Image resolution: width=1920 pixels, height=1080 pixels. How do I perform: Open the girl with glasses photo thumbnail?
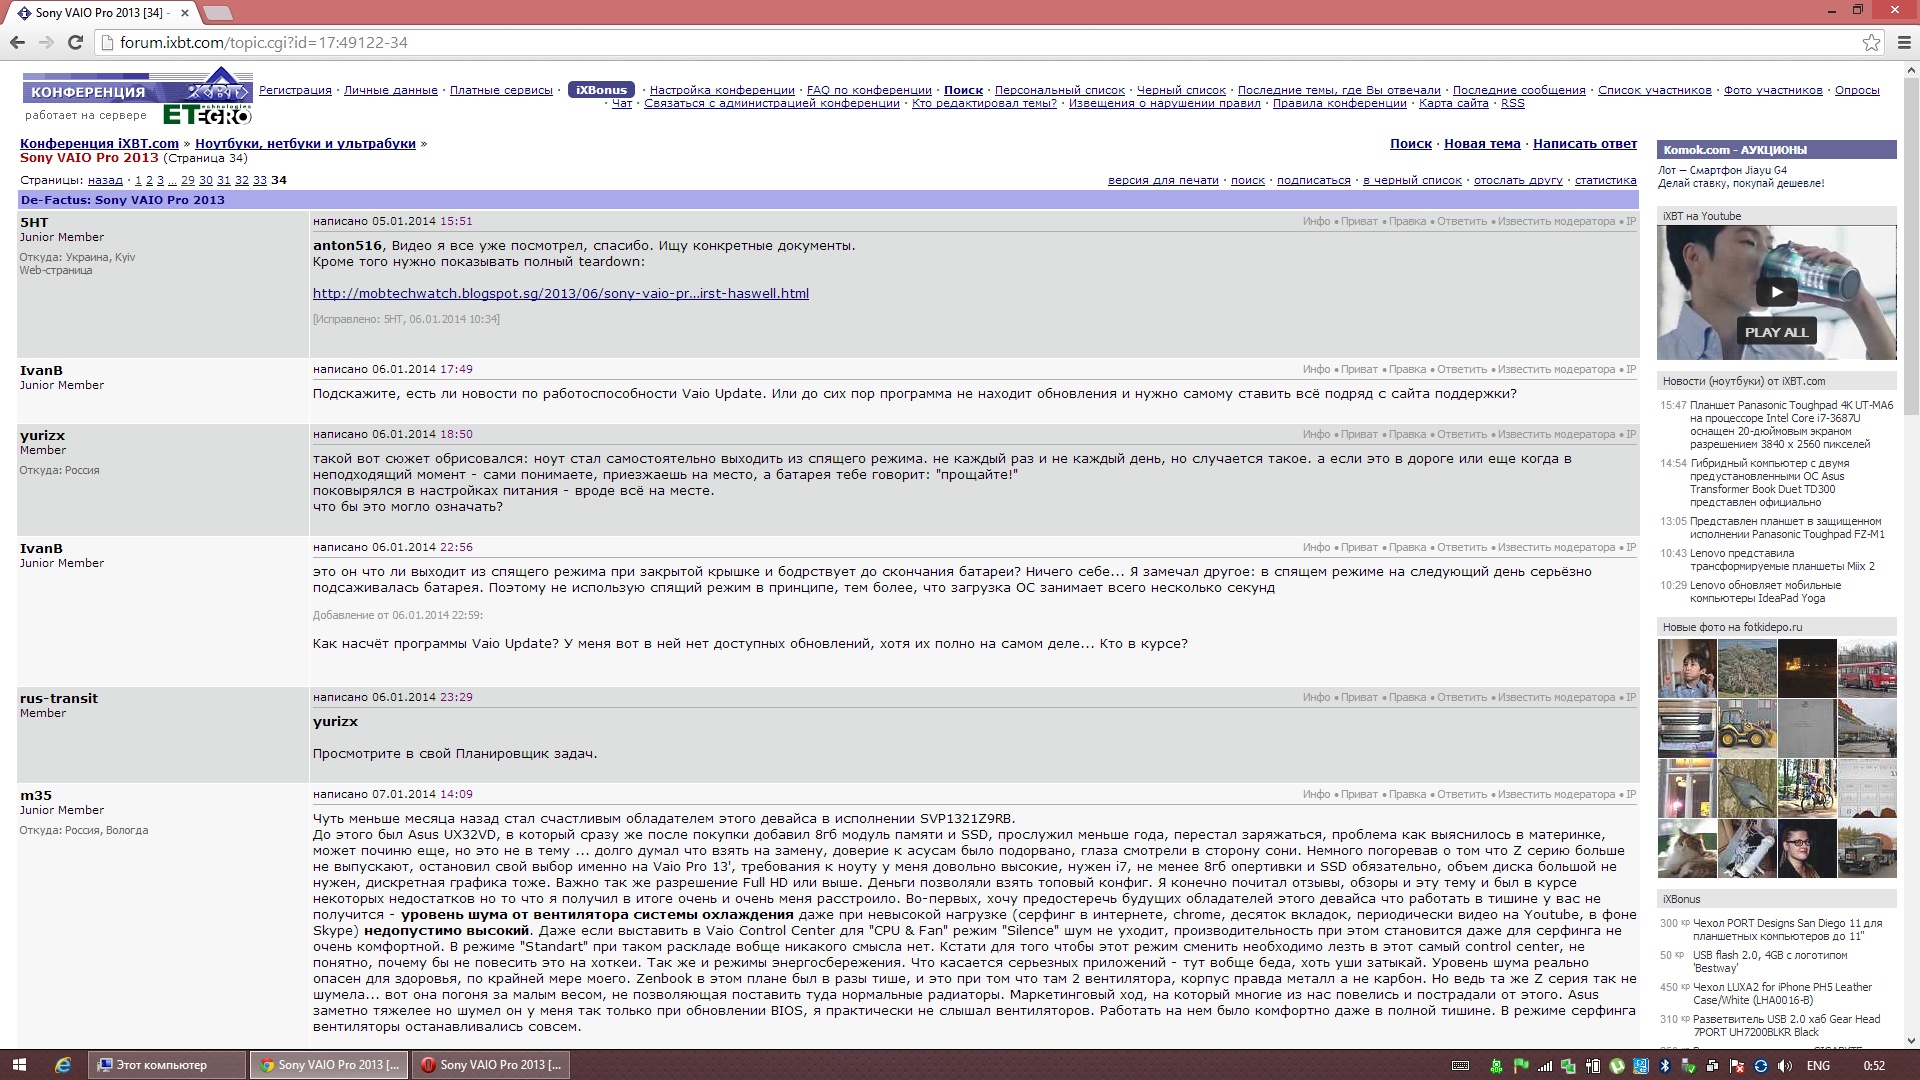tap(1807, 848)
